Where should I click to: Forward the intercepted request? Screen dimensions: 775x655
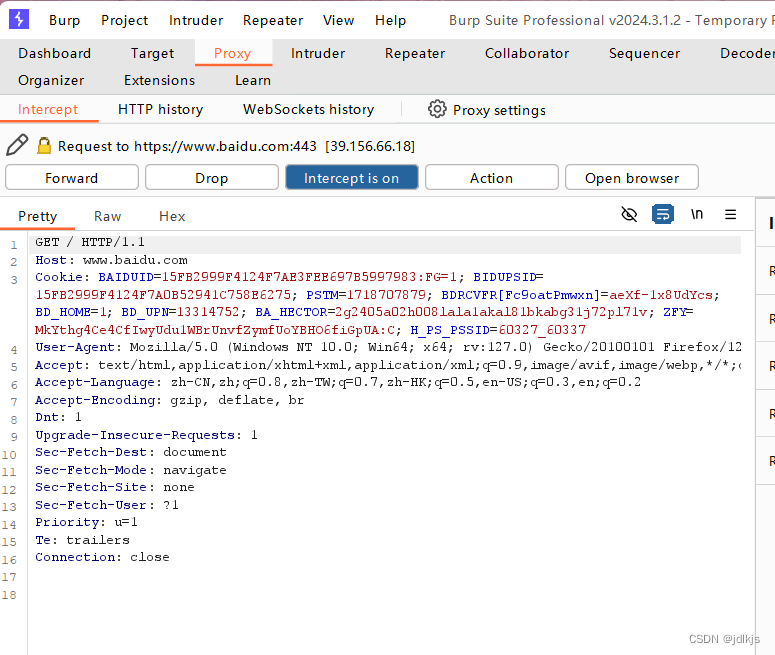point(72,177)
